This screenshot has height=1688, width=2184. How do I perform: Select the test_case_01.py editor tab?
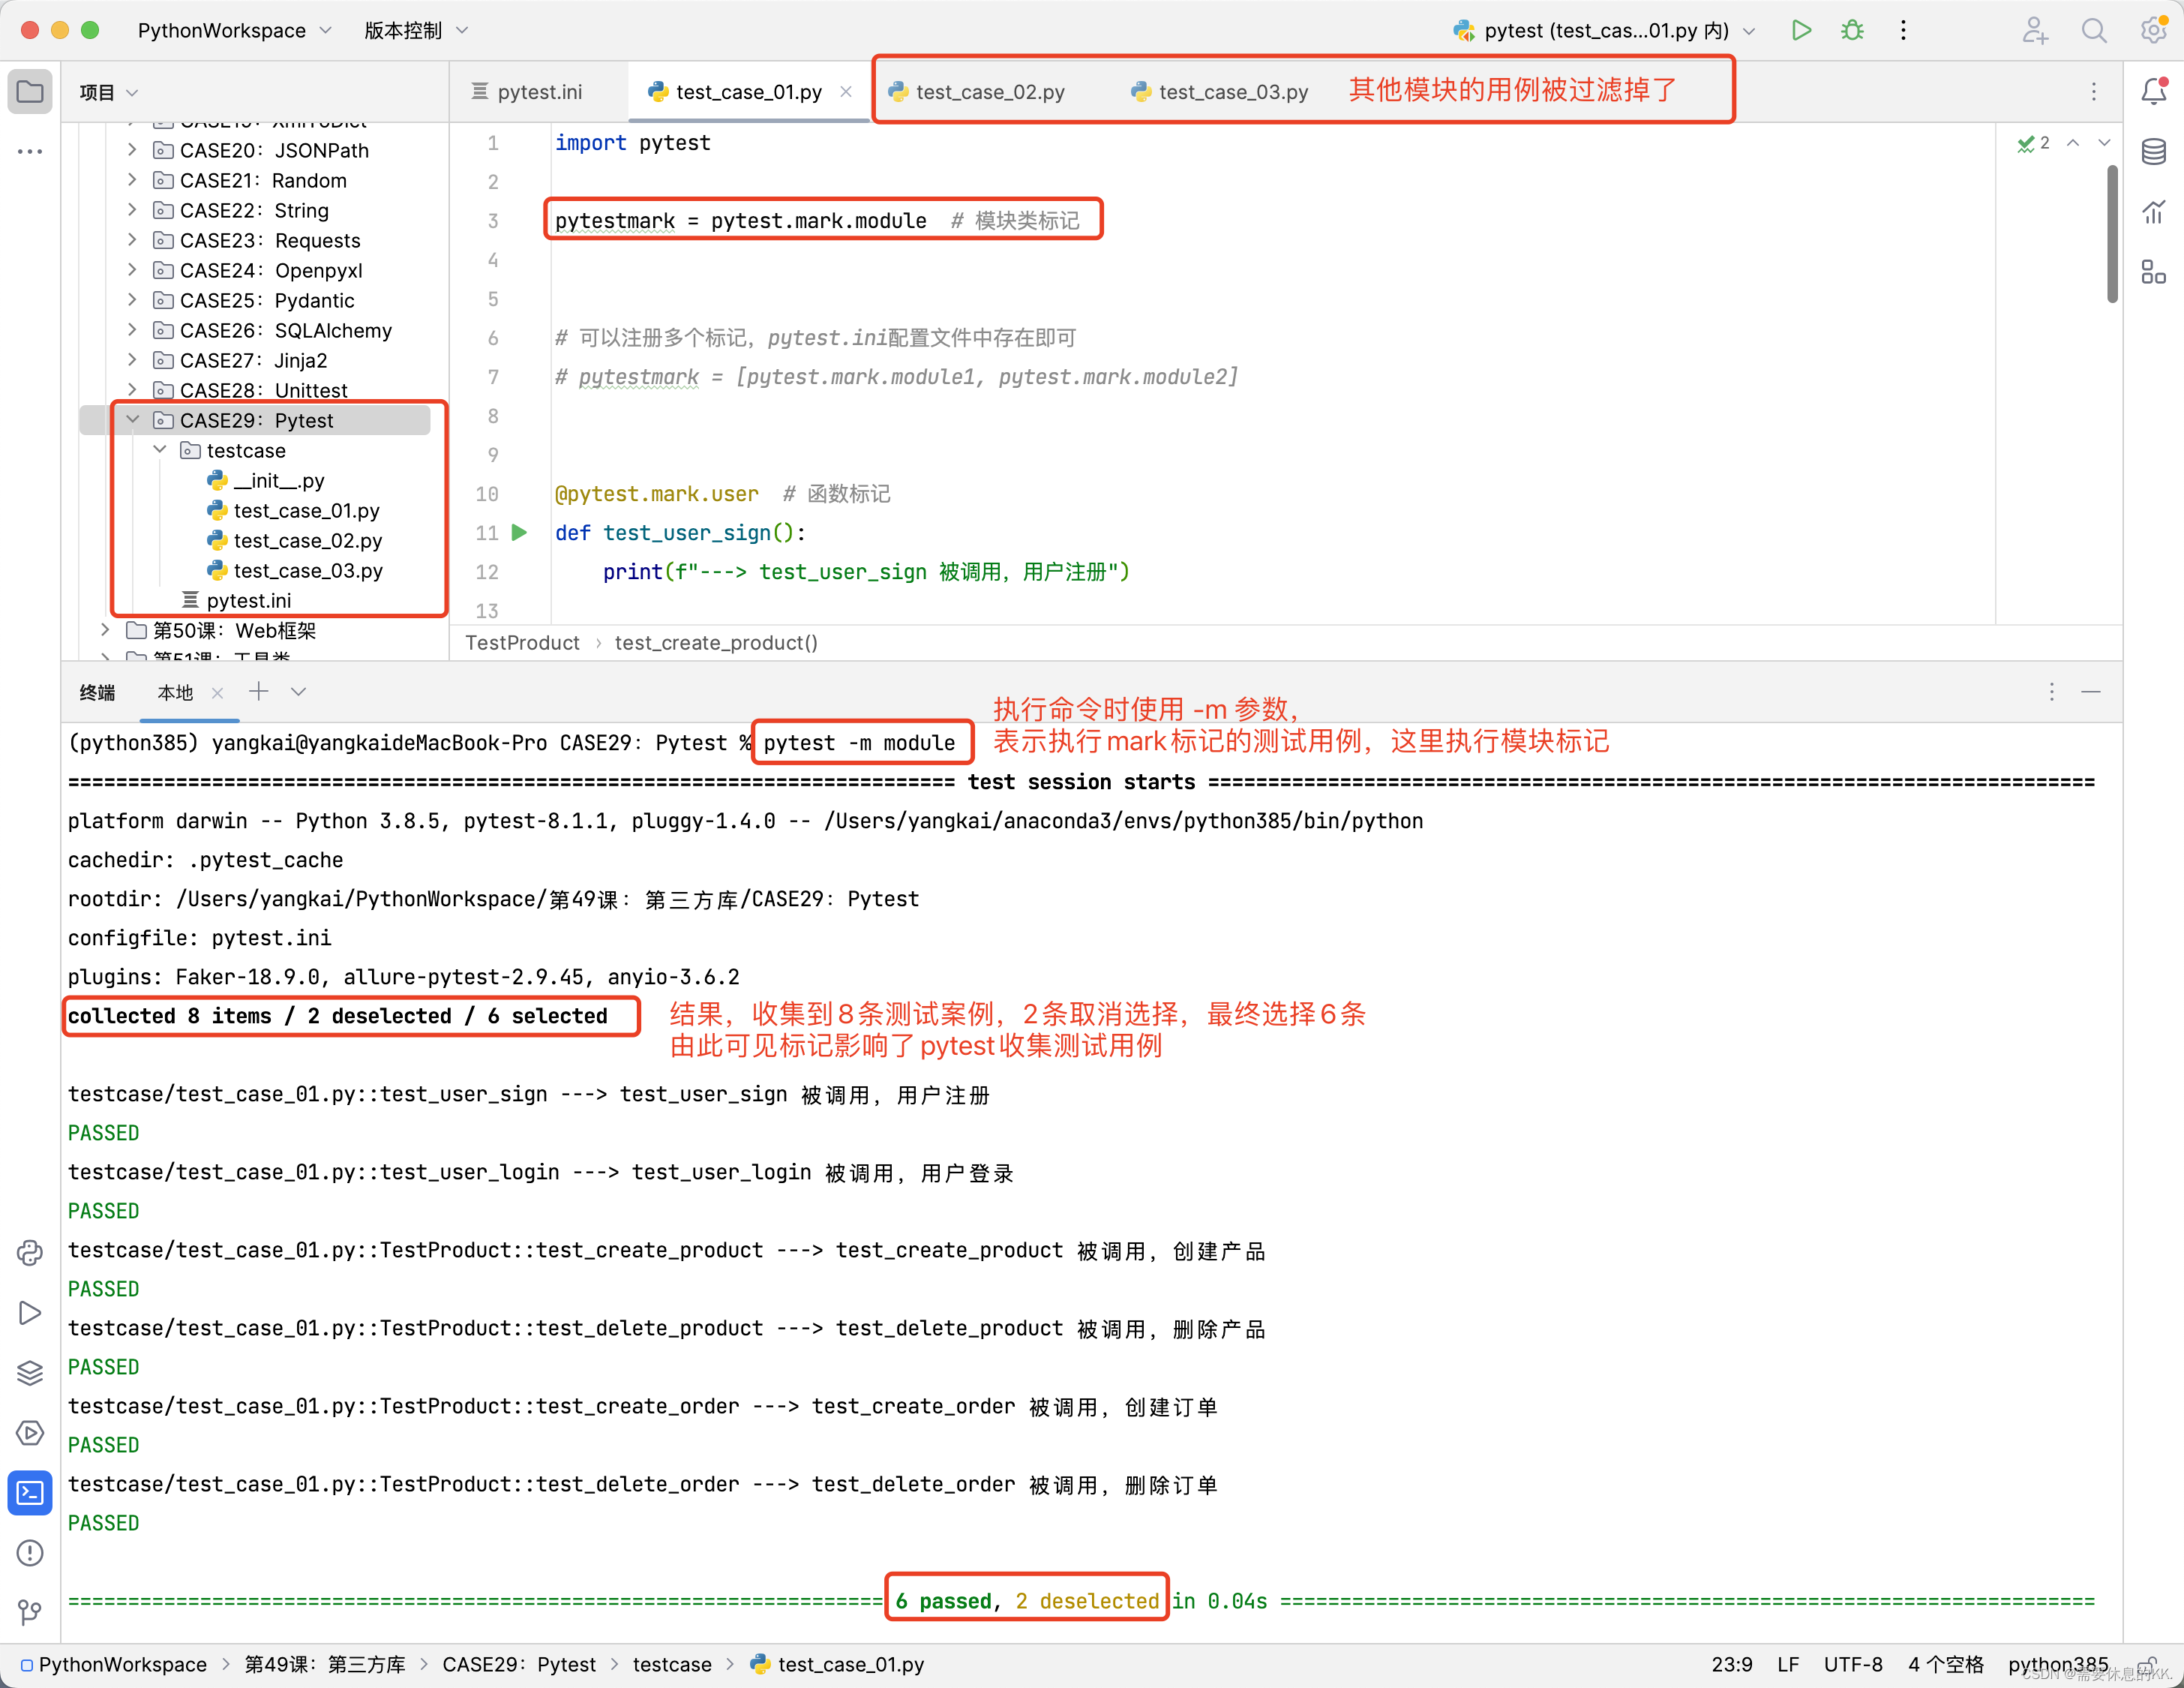[749, 92]
